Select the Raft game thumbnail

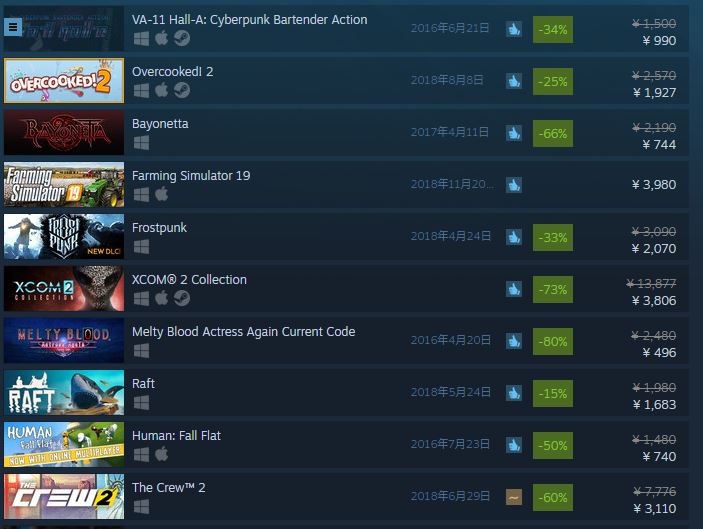[x=64, y=392]
